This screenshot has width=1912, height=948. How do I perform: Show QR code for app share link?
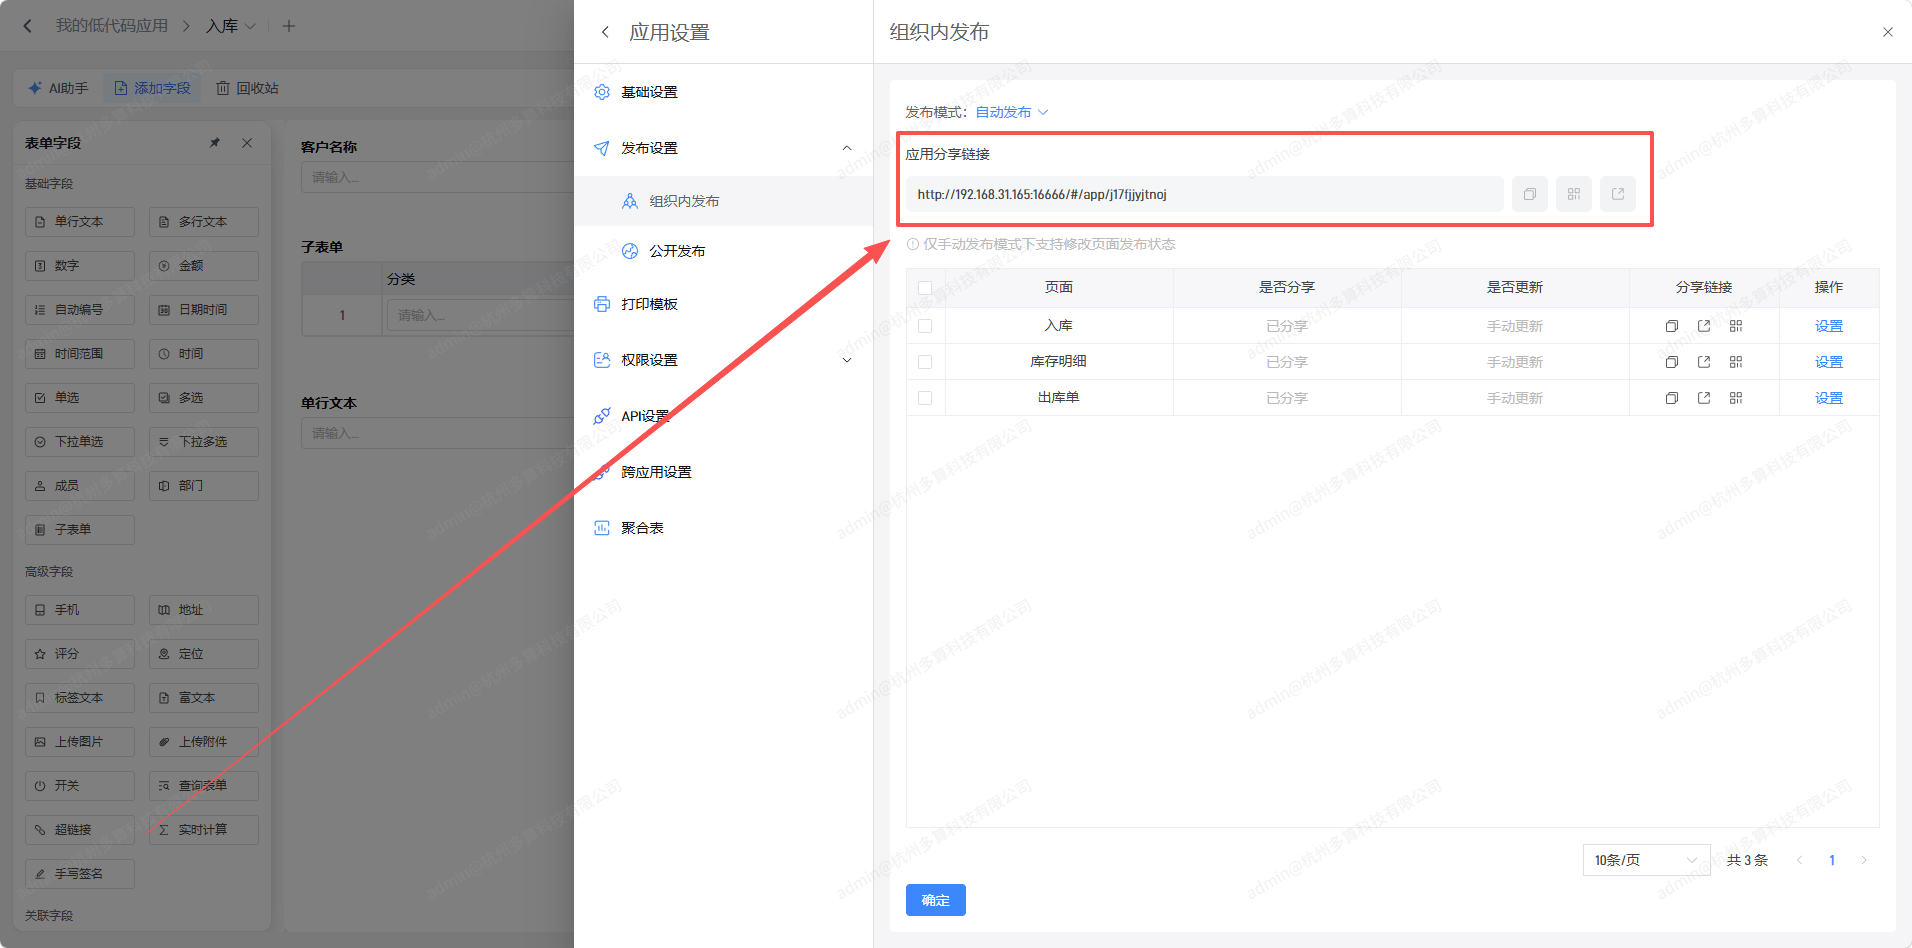point(1574,194)
